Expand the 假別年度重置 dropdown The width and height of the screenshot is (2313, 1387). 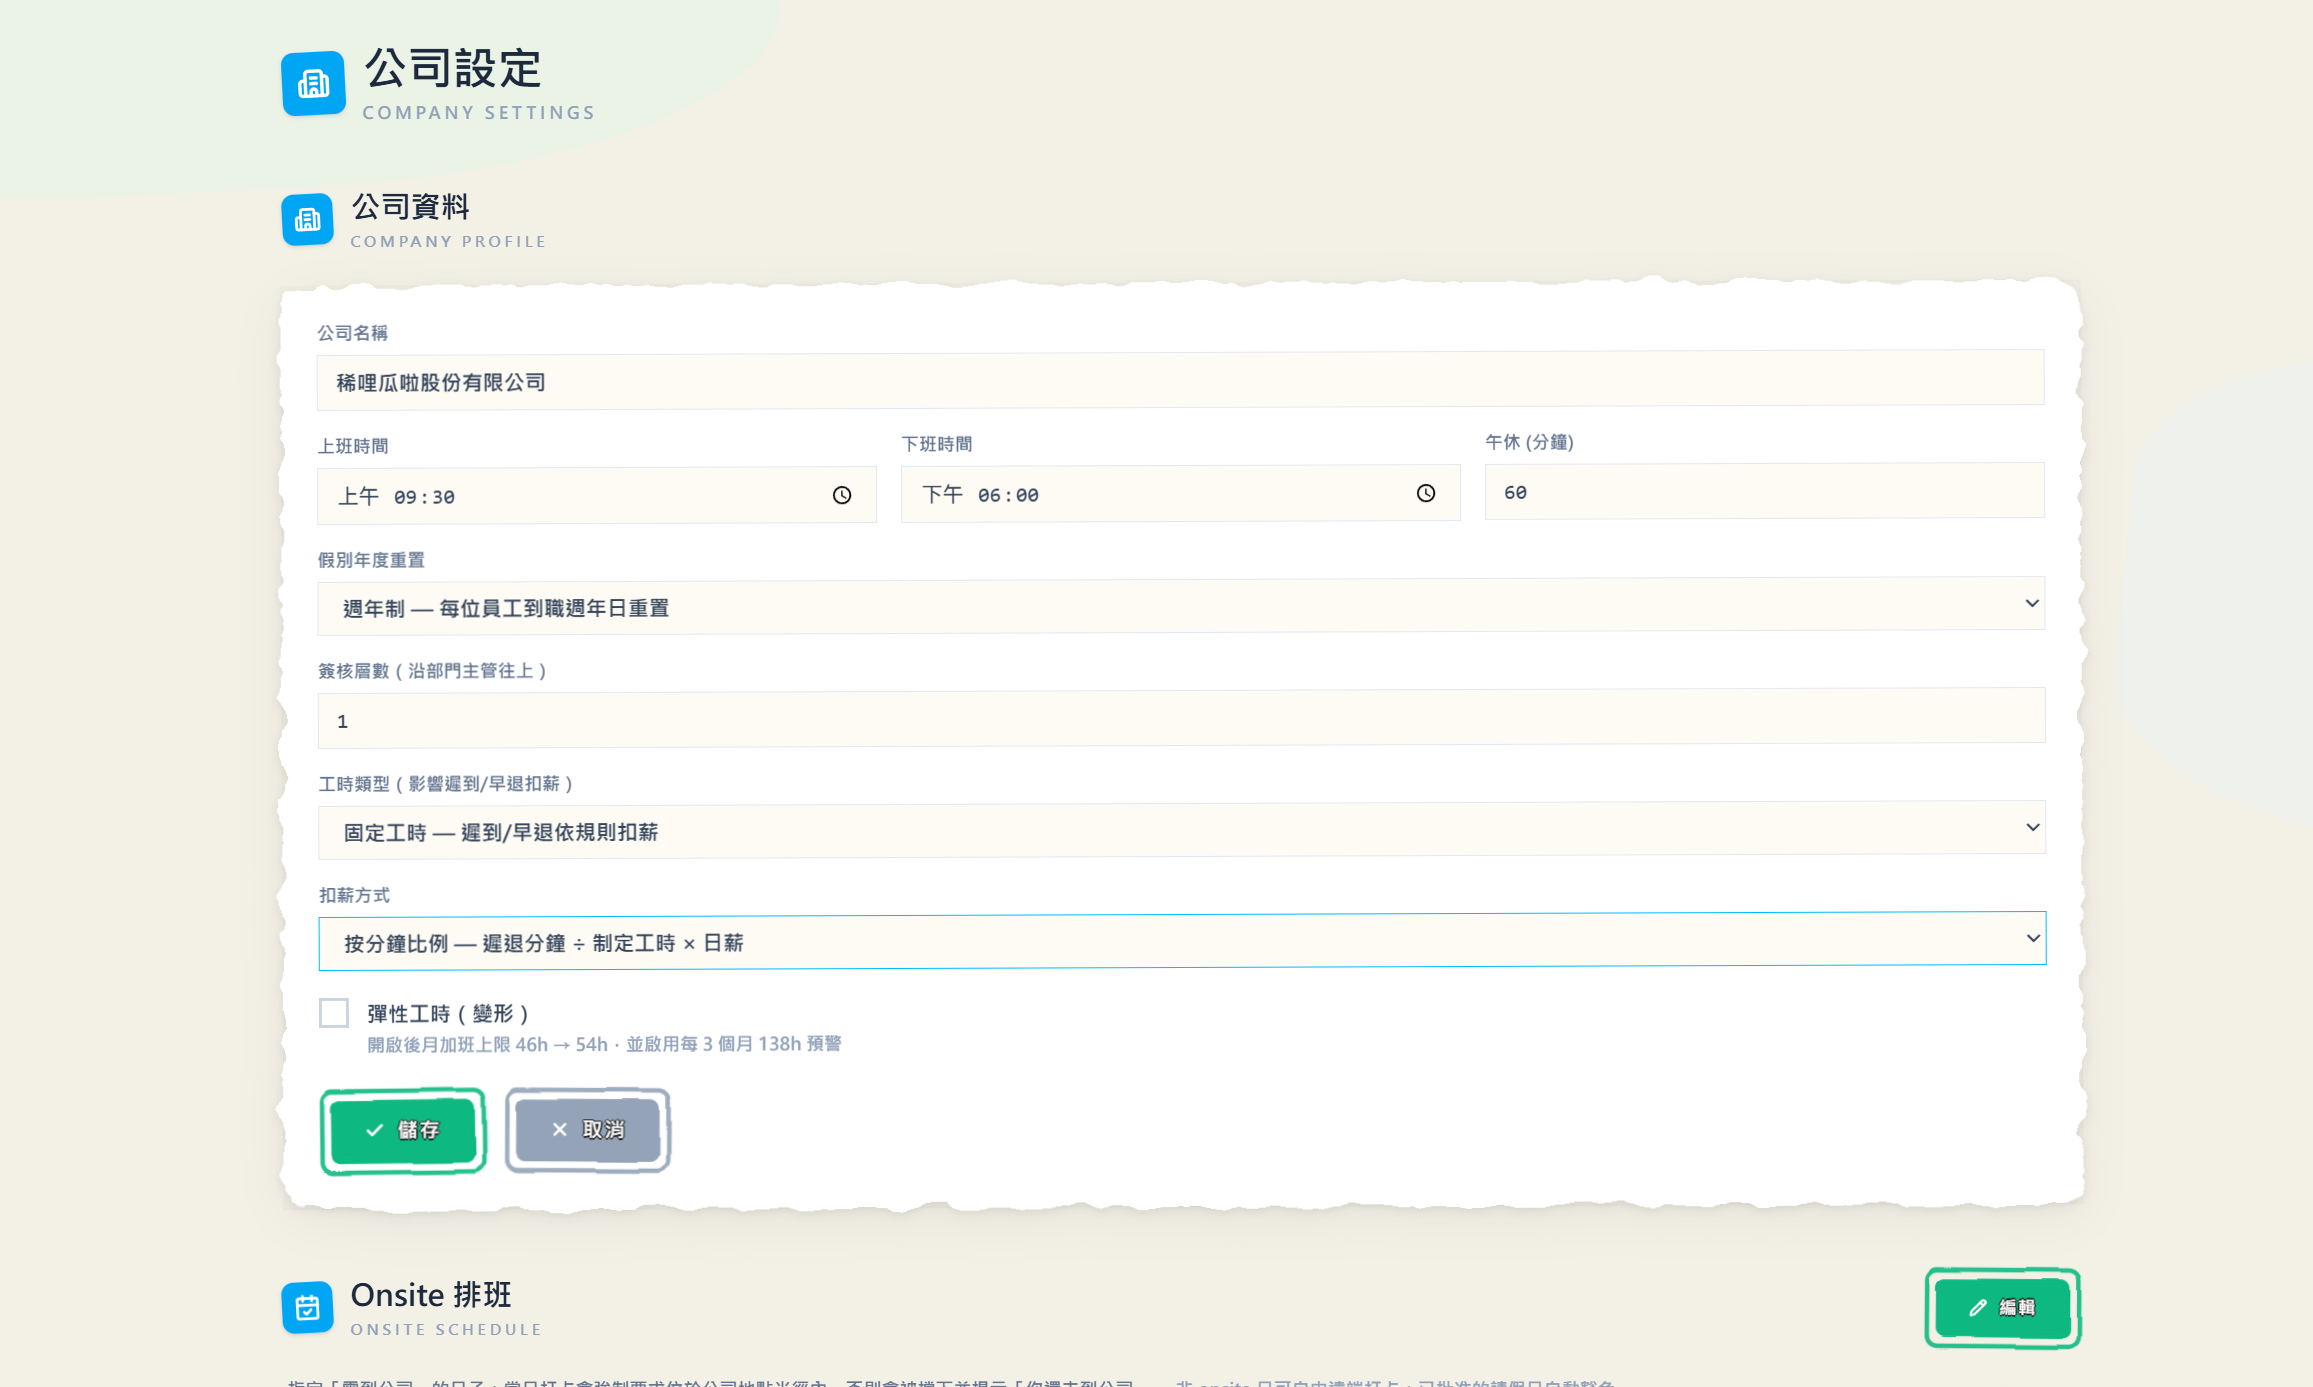coord(1181,605)
